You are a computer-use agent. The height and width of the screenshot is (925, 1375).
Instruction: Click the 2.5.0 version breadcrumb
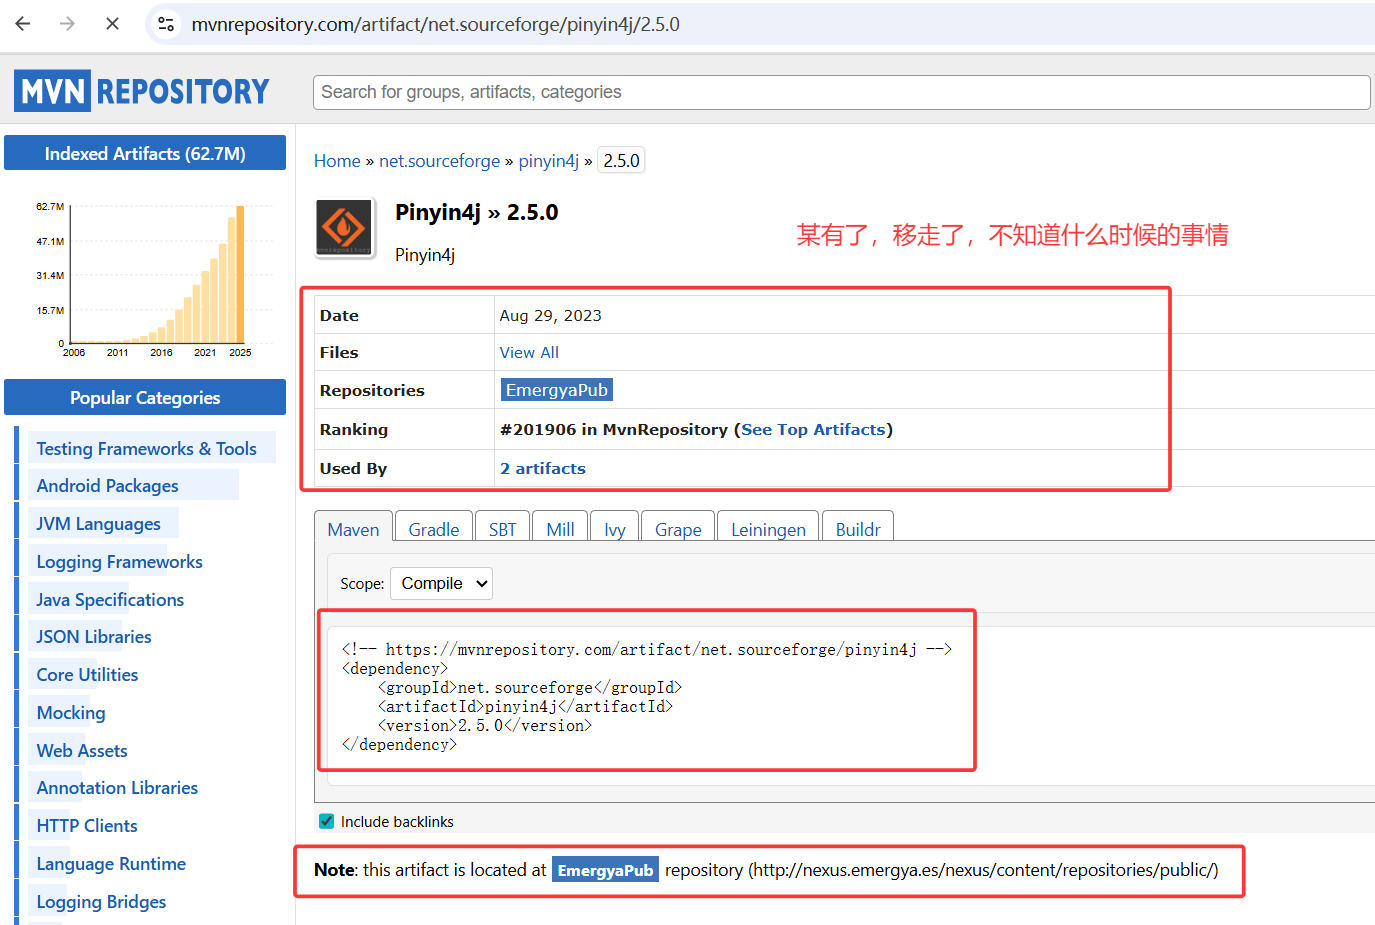pyautogui.click(x=621, y=161)
